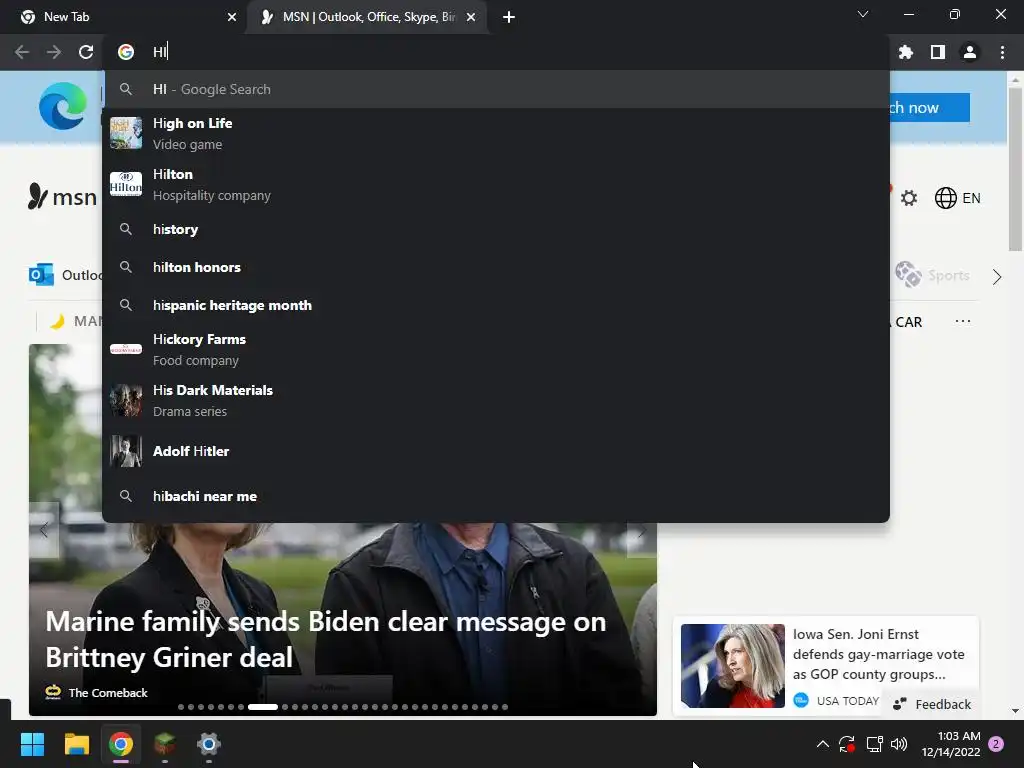Expand more shortcuts with the right chevron
1024x768 pixels.
tap(997, 277)
